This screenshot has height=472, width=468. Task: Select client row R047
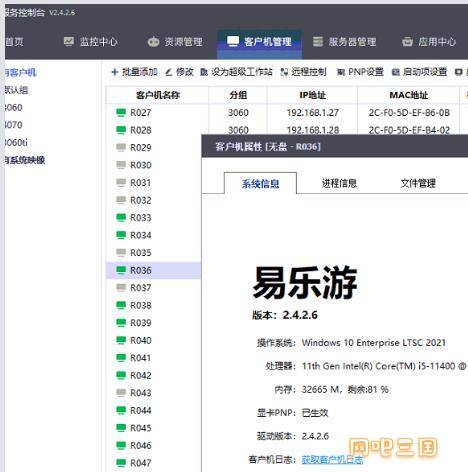click(154, 463)
